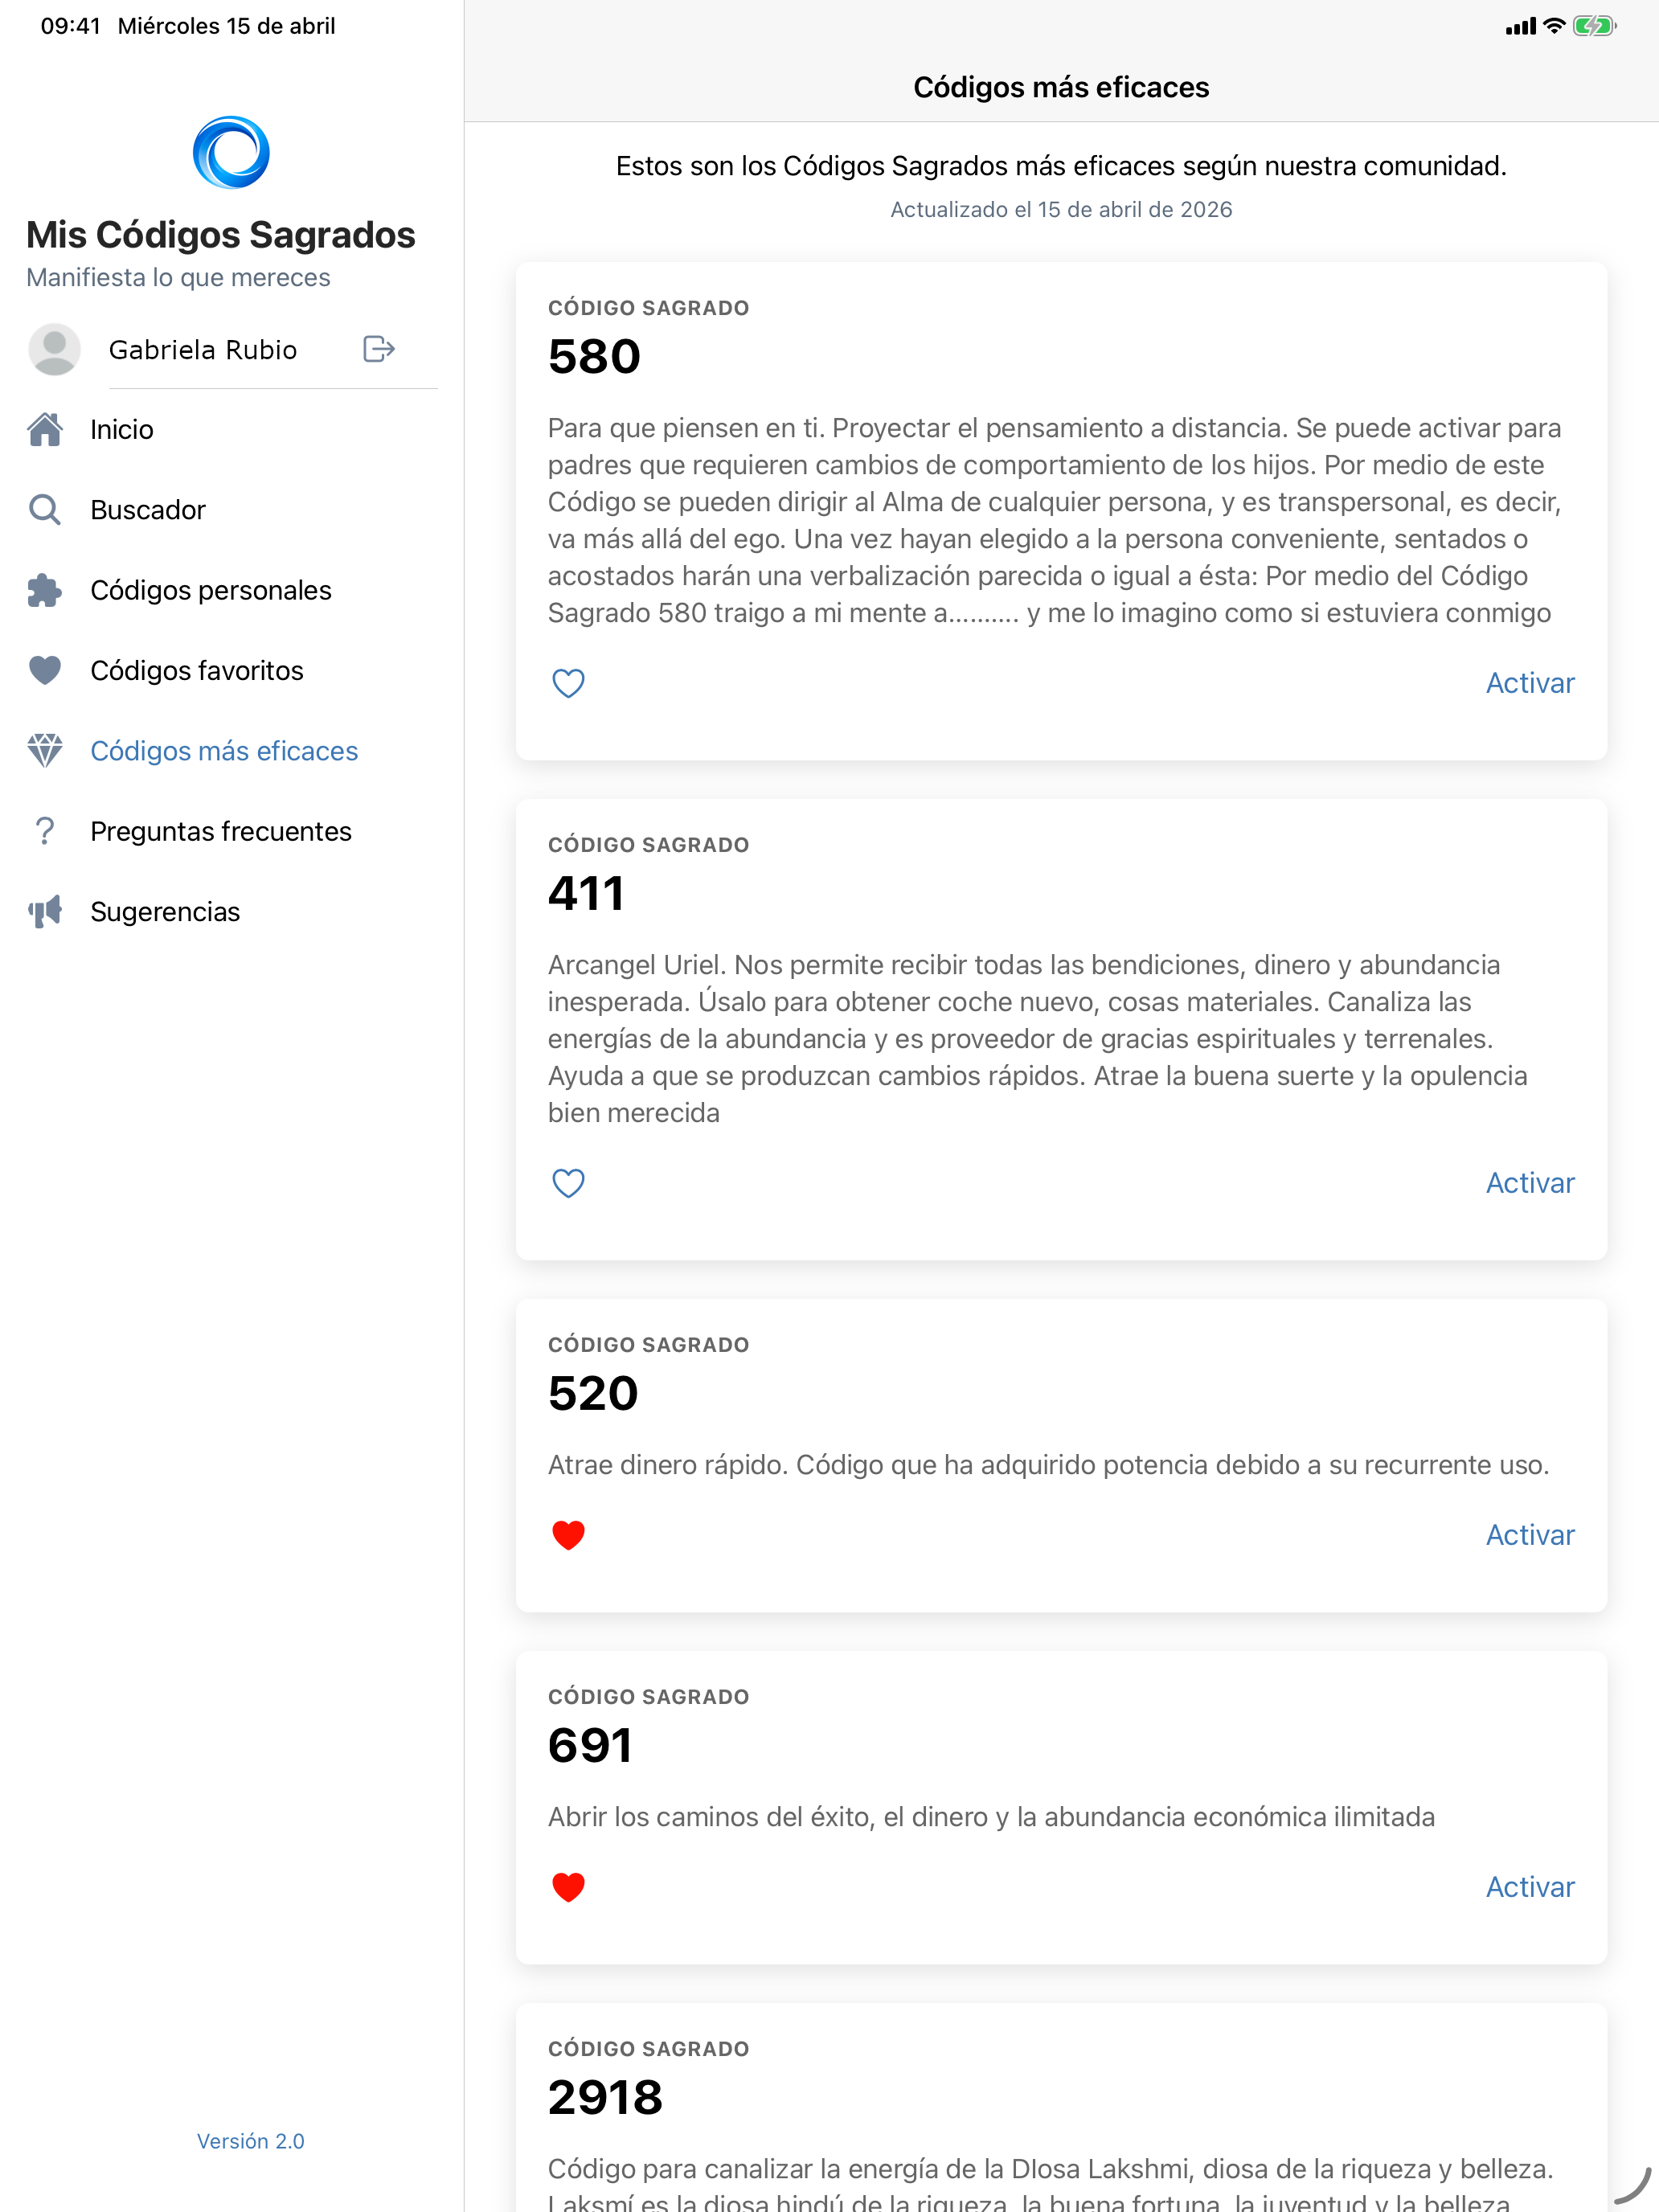Favorite code 580 with heart outline
The width and height of the screenshot is (1659, 2212).
[568, 683]
